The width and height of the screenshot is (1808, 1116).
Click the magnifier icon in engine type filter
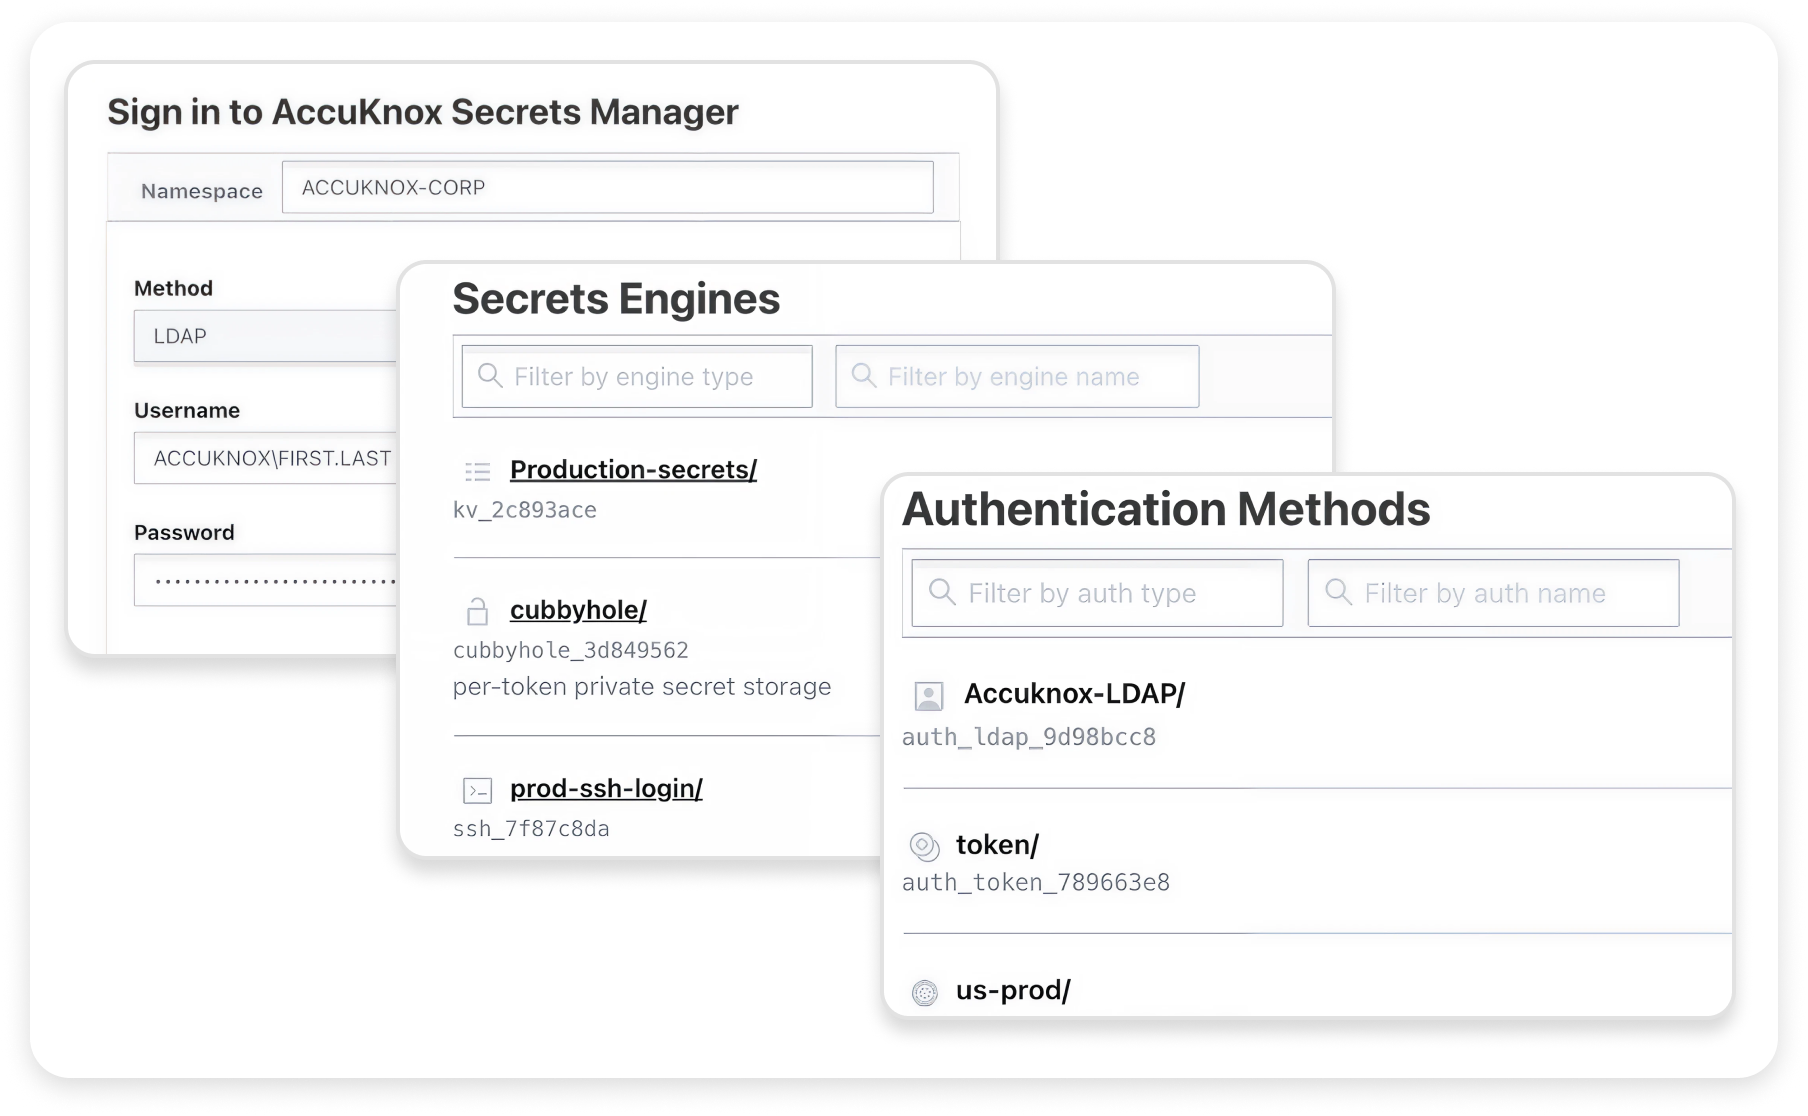pos(490,376)
